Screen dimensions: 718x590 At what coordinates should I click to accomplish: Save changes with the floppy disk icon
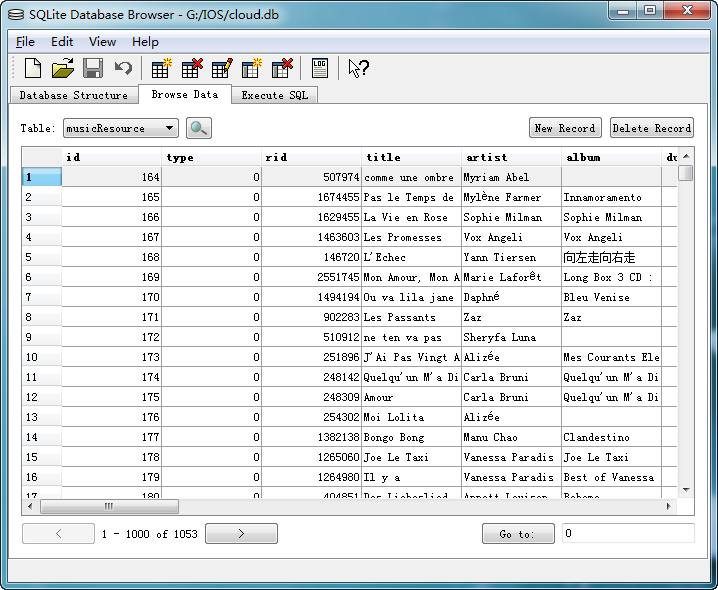click(93, 68)
